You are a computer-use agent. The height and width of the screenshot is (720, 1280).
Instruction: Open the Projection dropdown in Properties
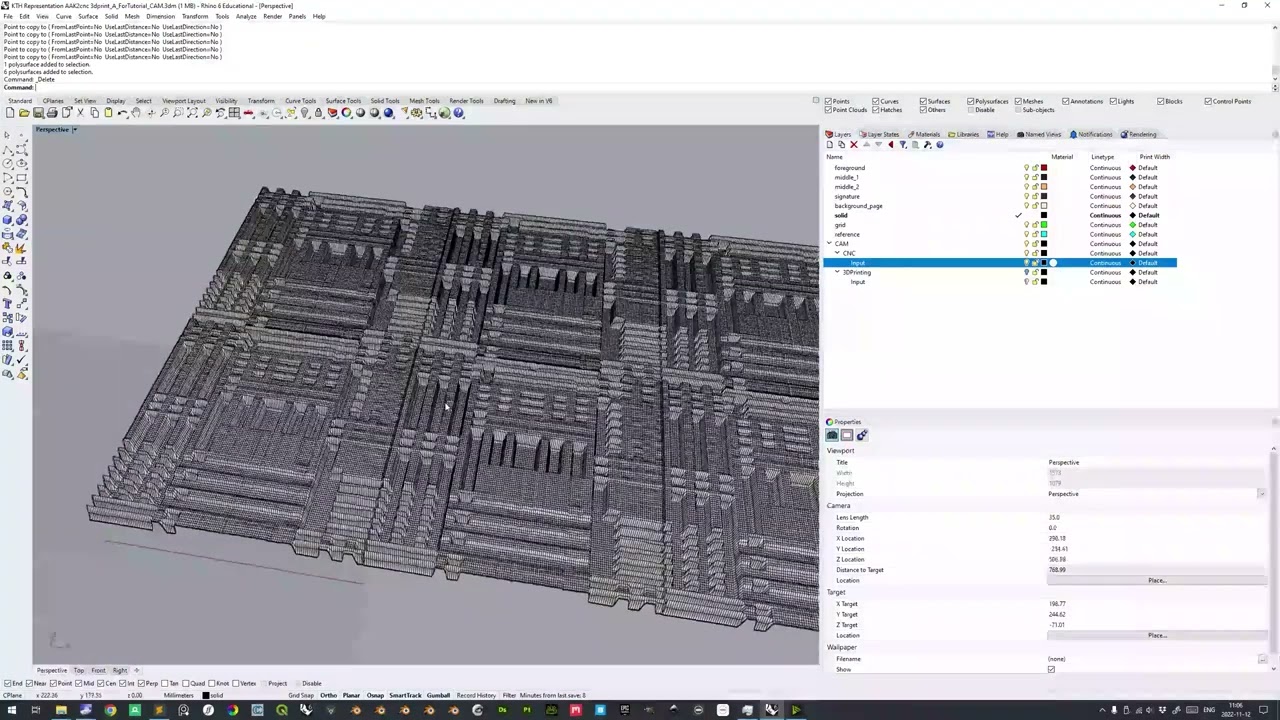tap(1261, 494)
